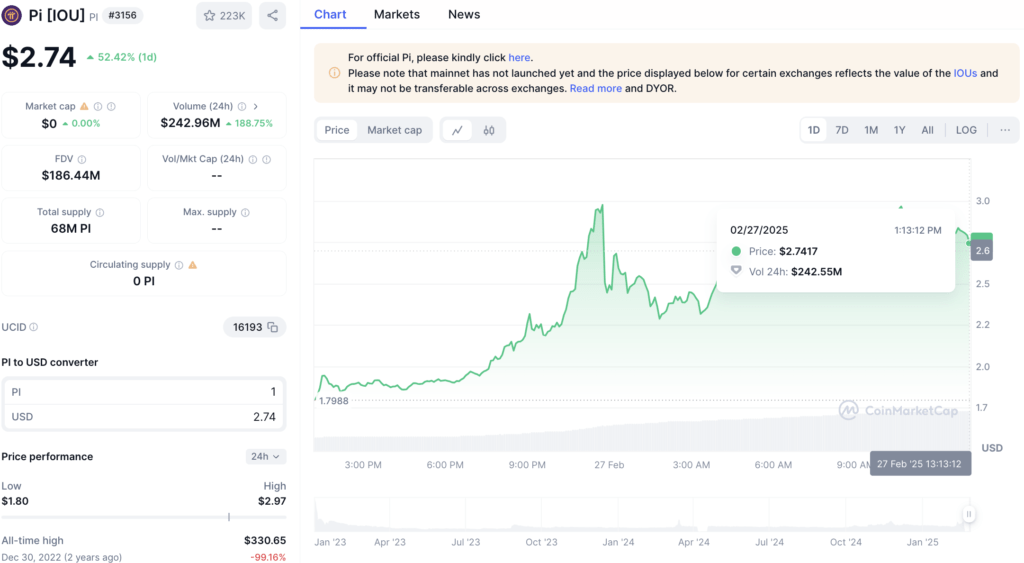
Task: Click the -99.16% drawdown text
Action: 268,557
